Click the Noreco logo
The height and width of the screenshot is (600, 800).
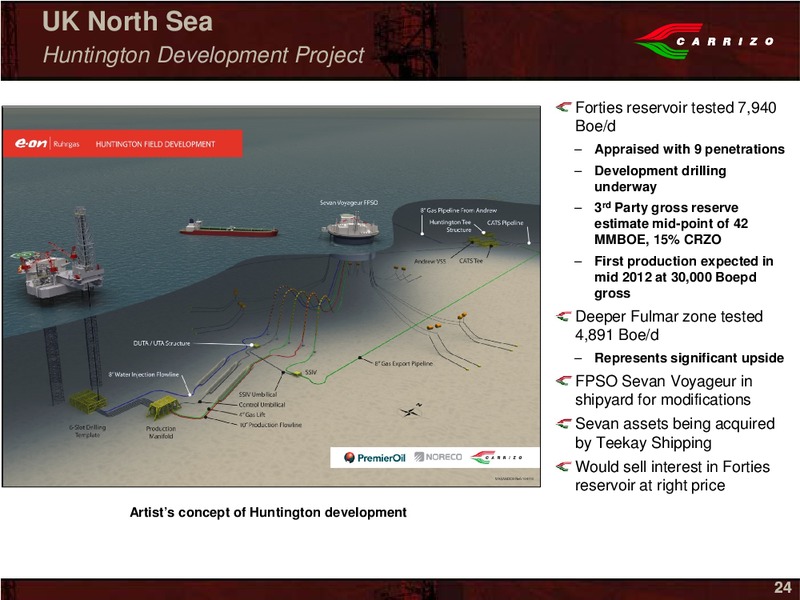tap(438, 457)
